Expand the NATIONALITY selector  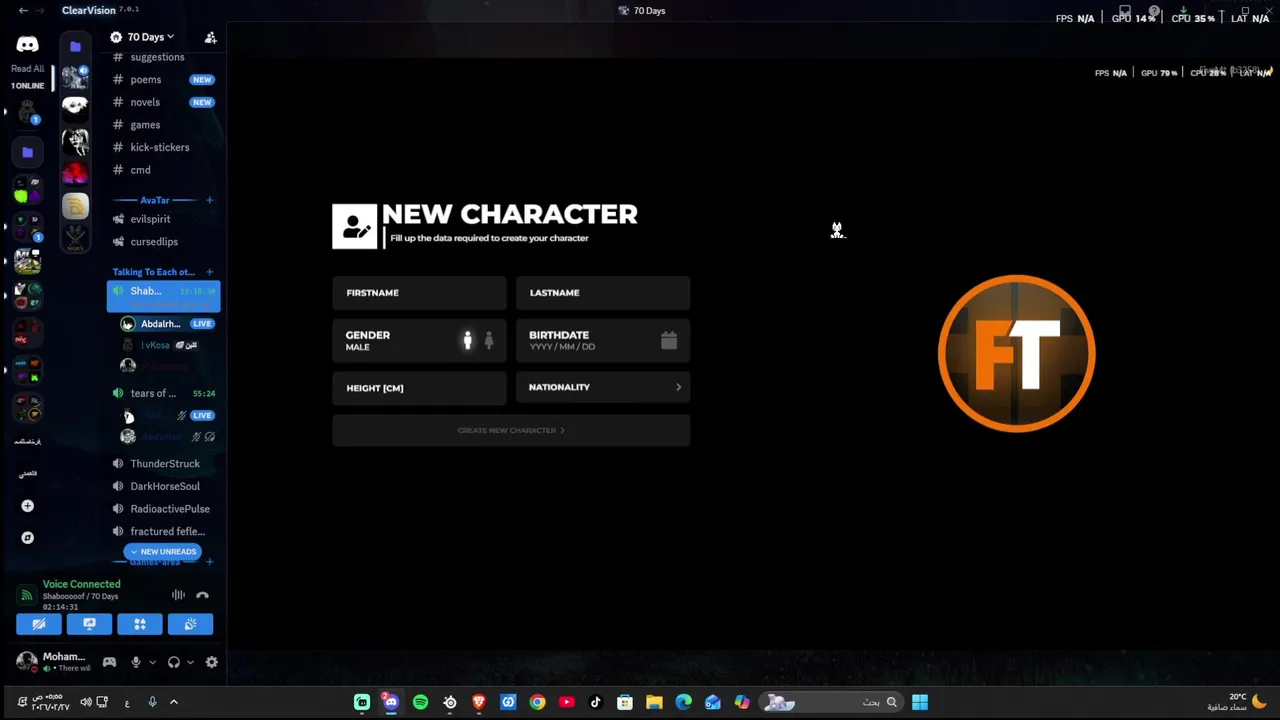tap(603, 387)
